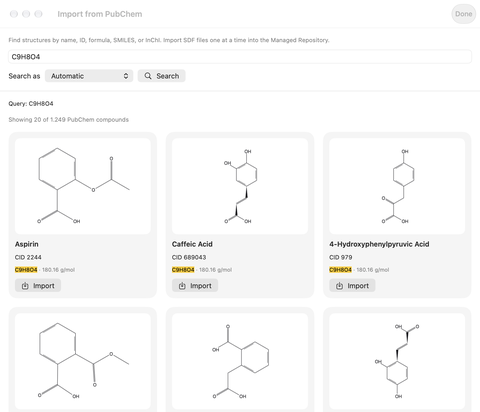Click the instructions text about finding structures
The width and height of the screenshot is (480, 412).
(x=169, y=40)
